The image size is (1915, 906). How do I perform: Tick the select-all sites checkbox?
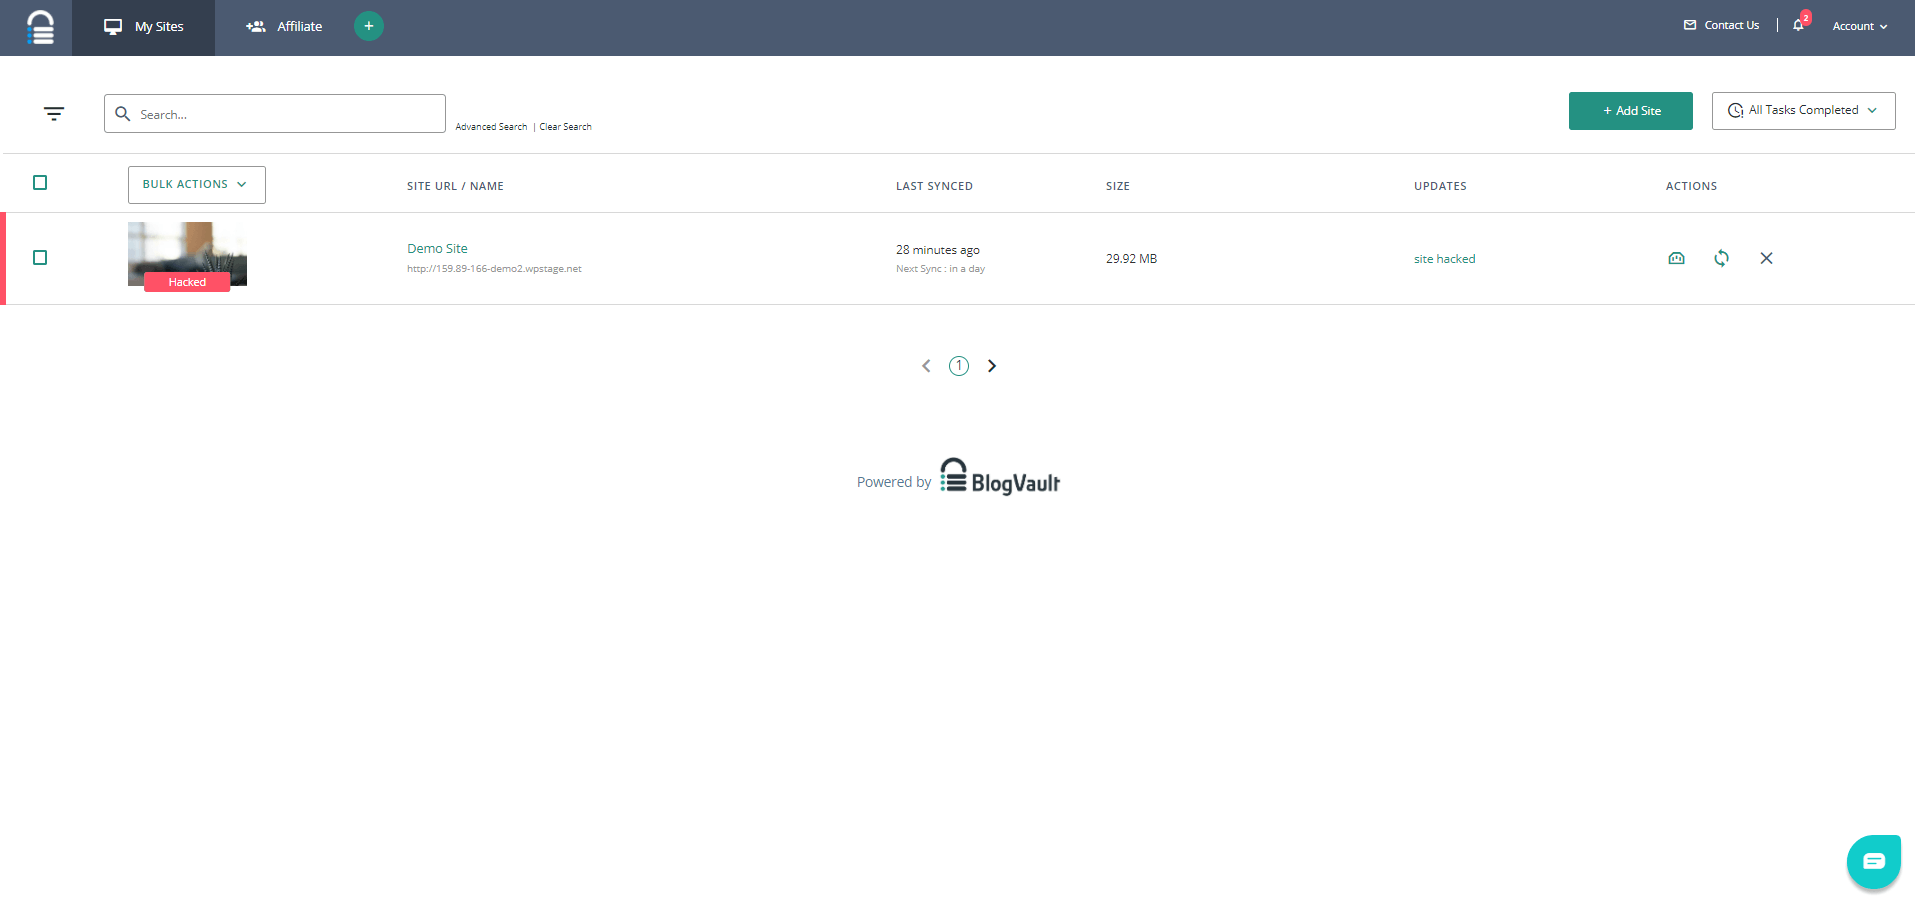[40, 182]
